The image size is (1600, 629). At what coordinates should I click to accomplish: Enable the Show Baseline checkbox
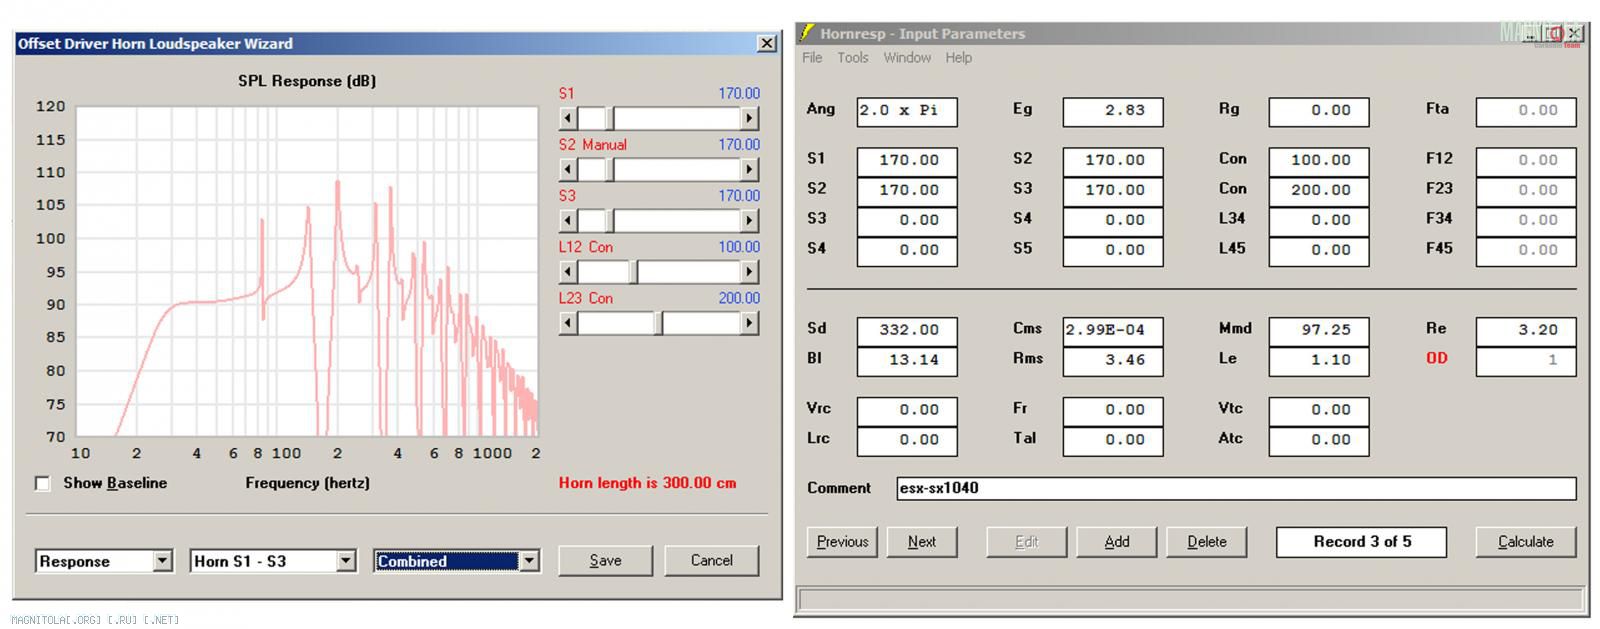pyautogui.click(x=43, y=484)
